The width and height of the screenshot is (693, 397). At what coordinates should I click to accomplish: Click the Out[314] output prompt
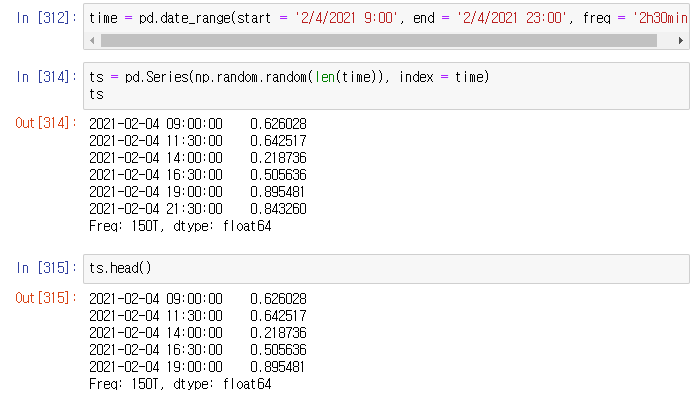coord(46,123)
